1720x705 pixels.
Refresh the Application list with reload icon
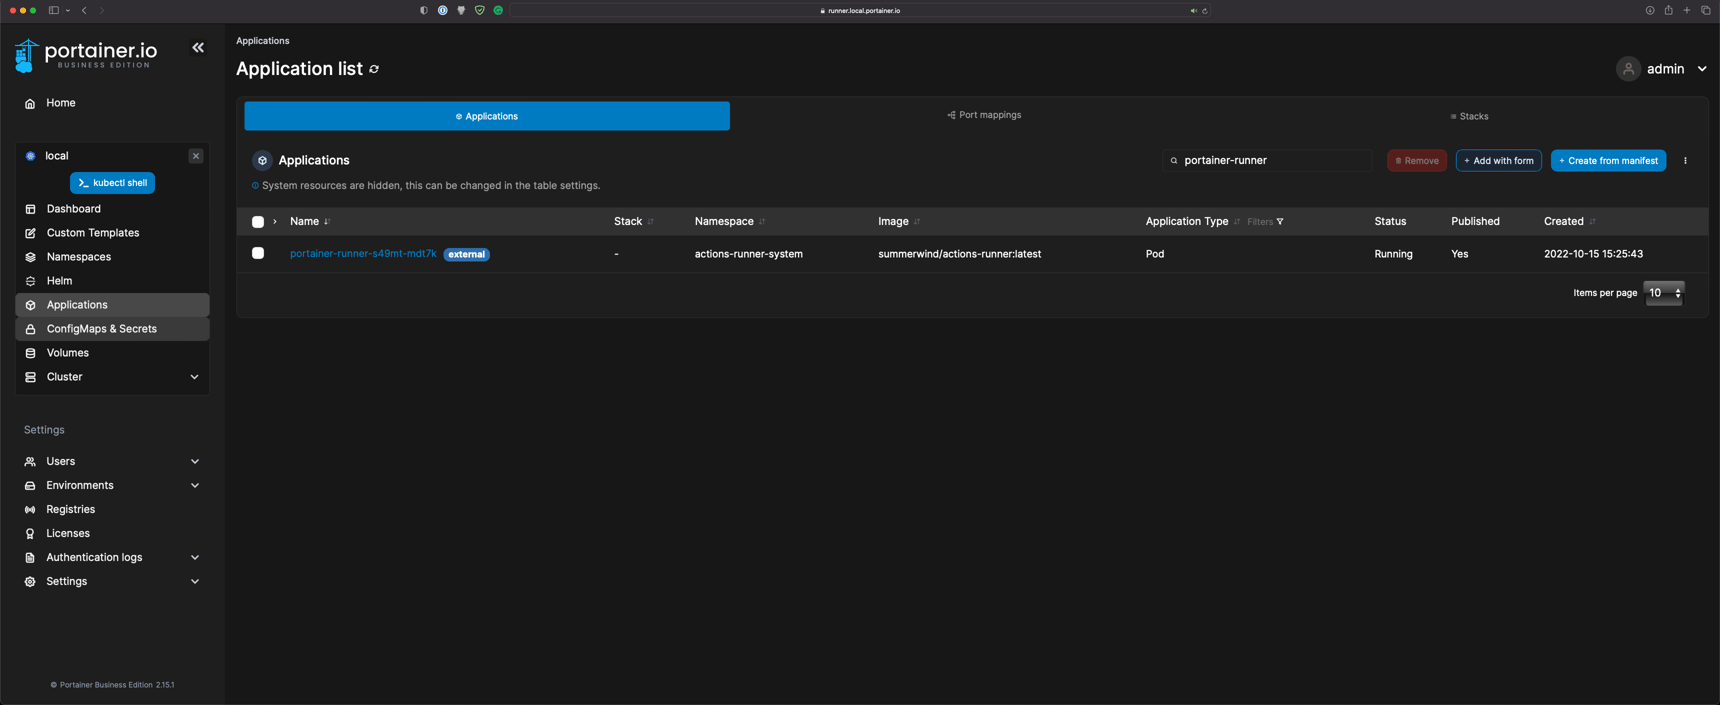(374, 69)
